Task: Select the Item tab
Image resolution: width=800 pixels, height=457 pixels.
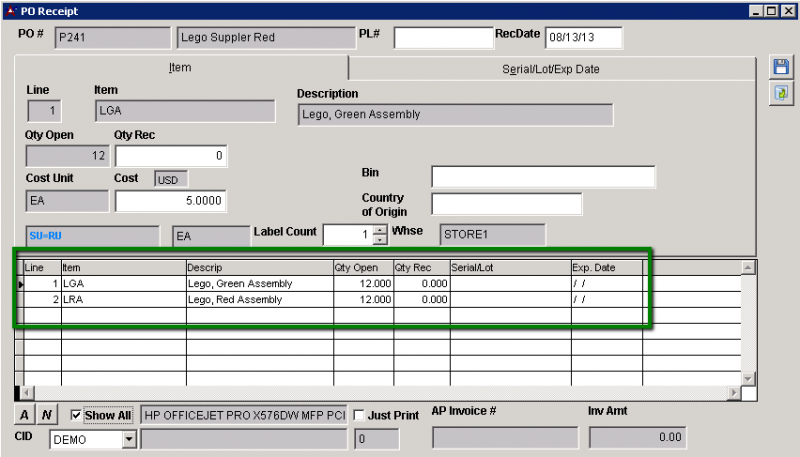Action: 180,68
